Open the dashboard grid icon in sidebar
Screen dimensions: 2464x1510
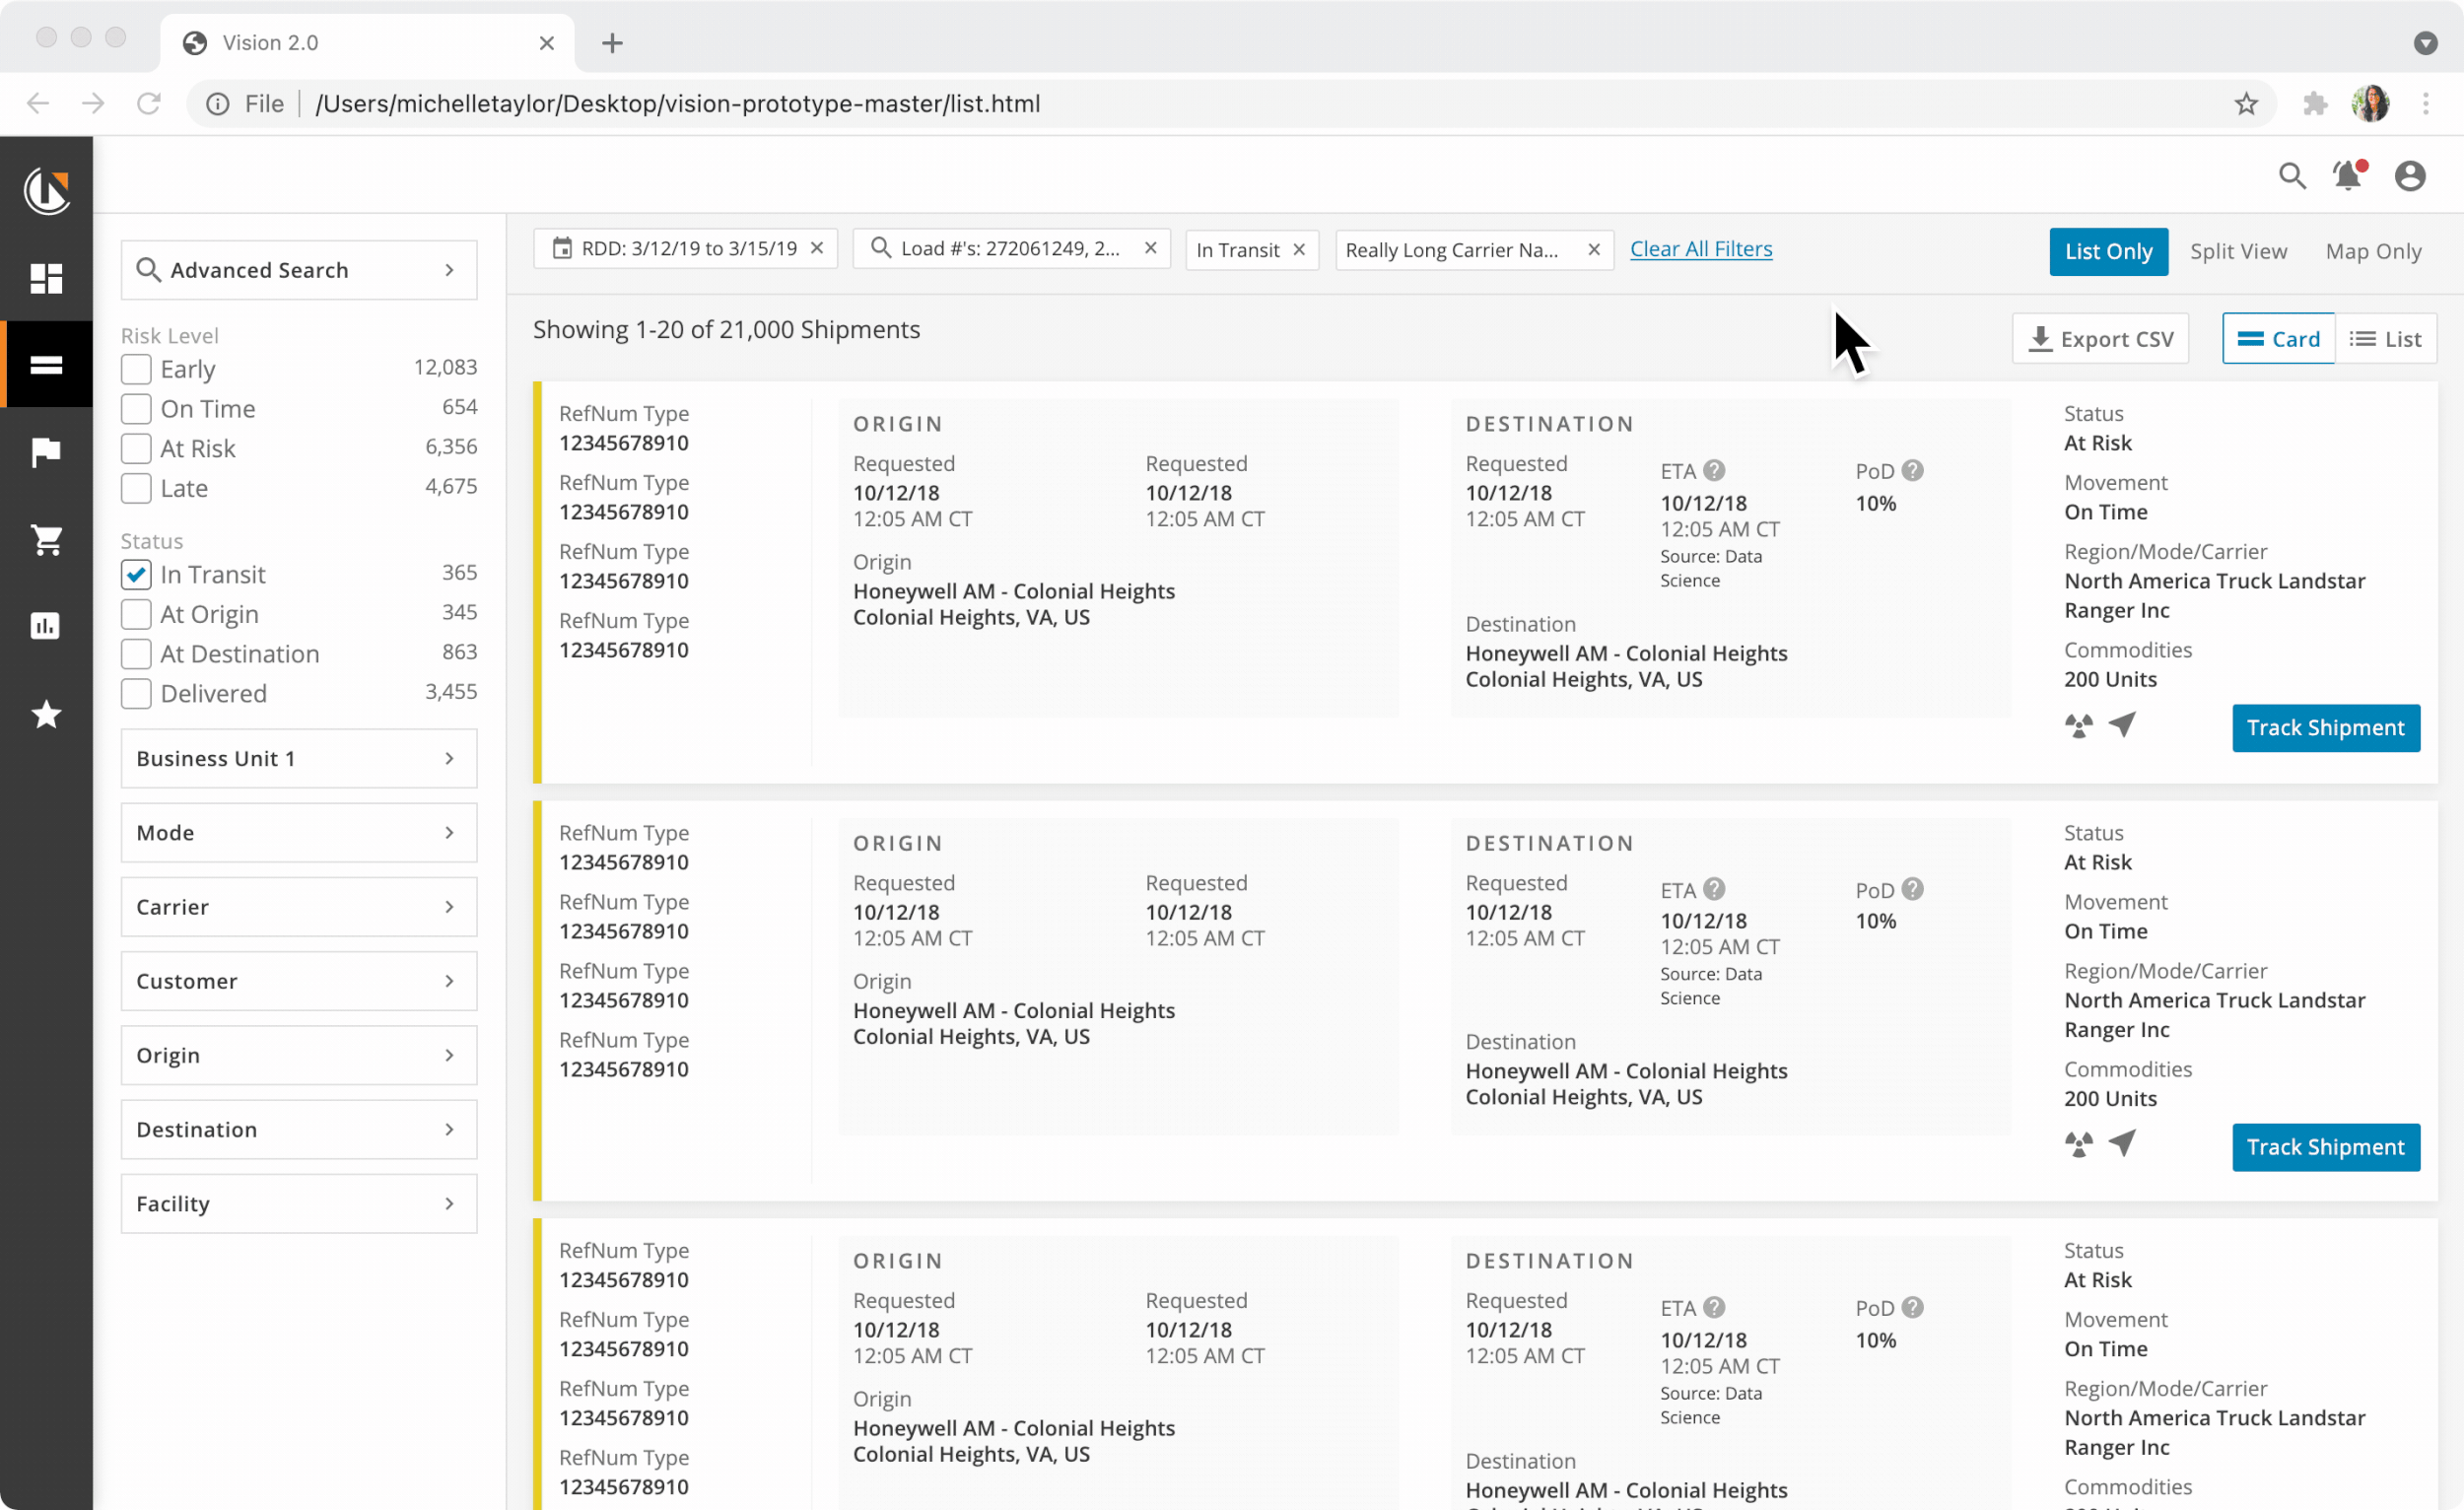46,278
